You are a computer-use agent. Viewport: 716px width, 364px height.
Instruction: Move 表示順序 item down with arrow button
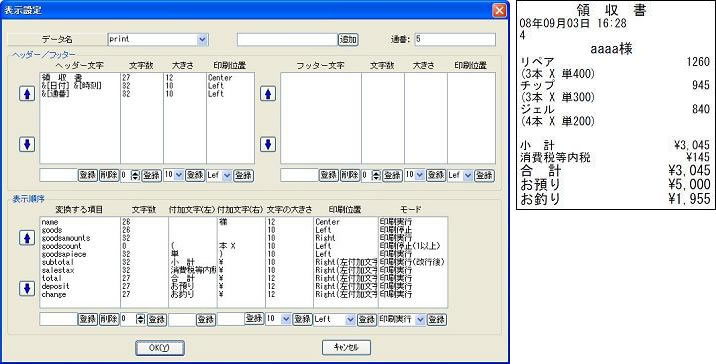27,288
